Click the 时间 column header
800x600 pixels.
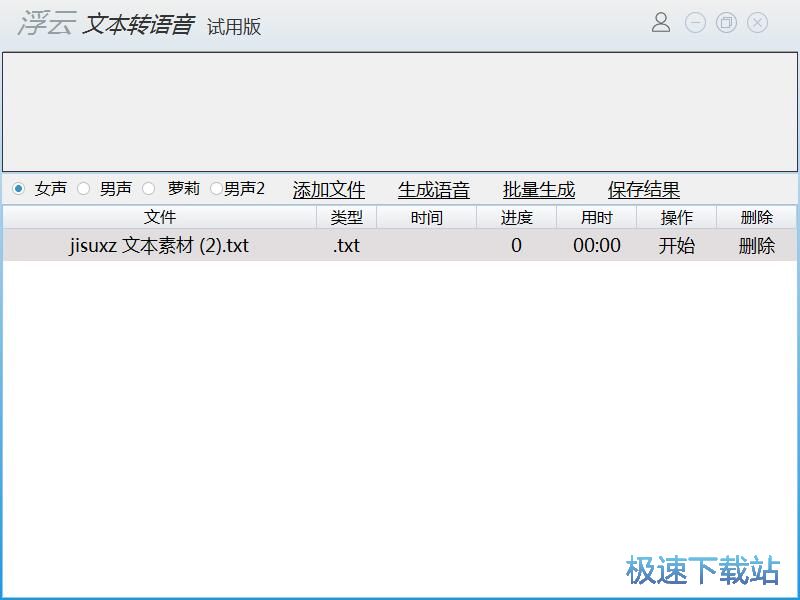pyautogui.click(x=427, y=217)
